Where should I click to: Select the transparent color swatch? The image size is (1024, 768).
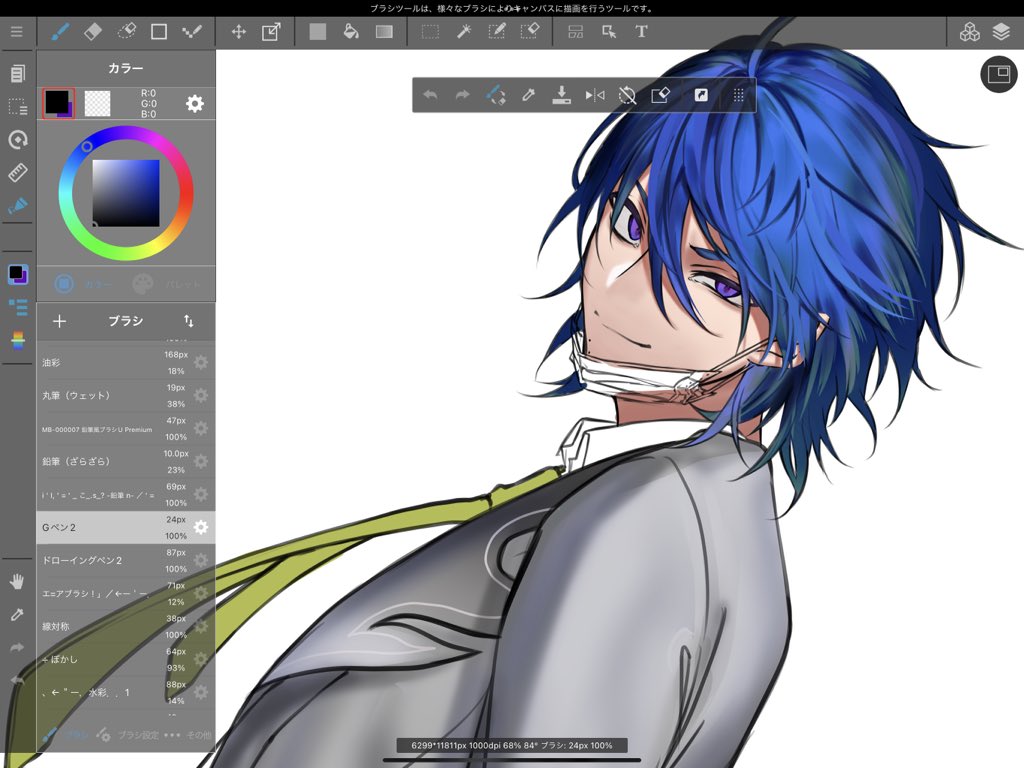pos(97,103)
